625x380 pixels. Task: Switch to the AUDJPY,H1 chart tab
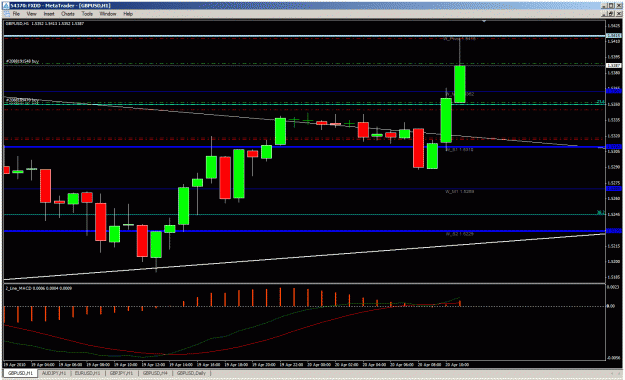tap(54, 373)
